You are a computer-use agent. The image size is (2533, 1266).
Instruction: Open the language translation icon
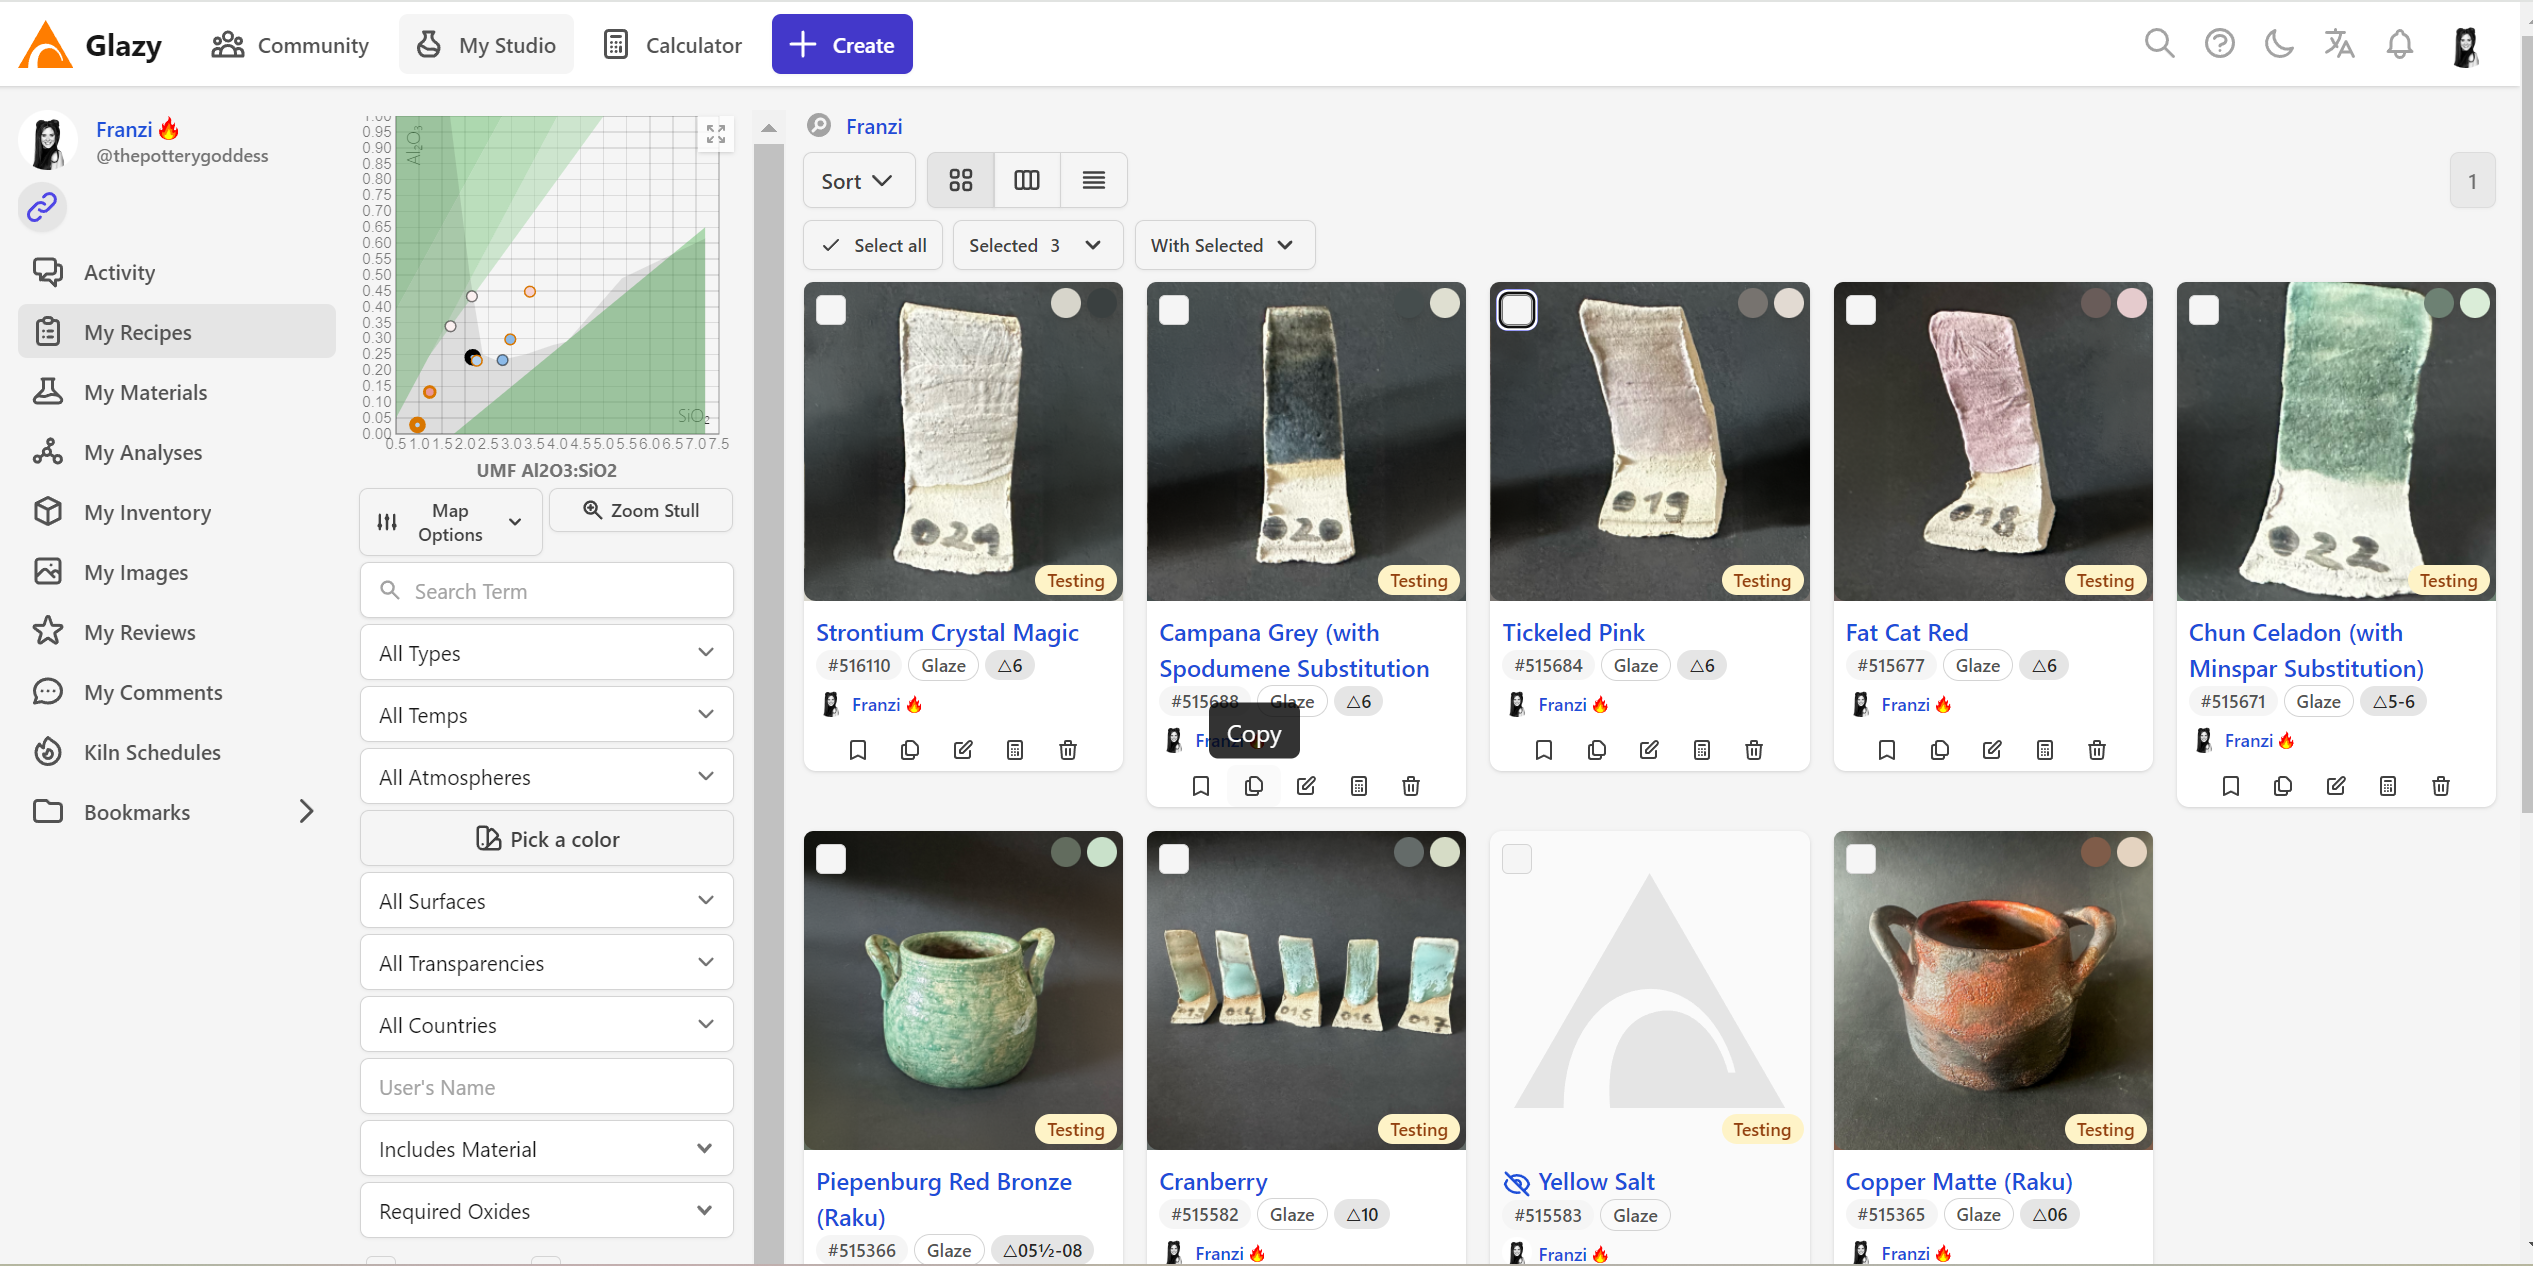[x=2339, y=44]
